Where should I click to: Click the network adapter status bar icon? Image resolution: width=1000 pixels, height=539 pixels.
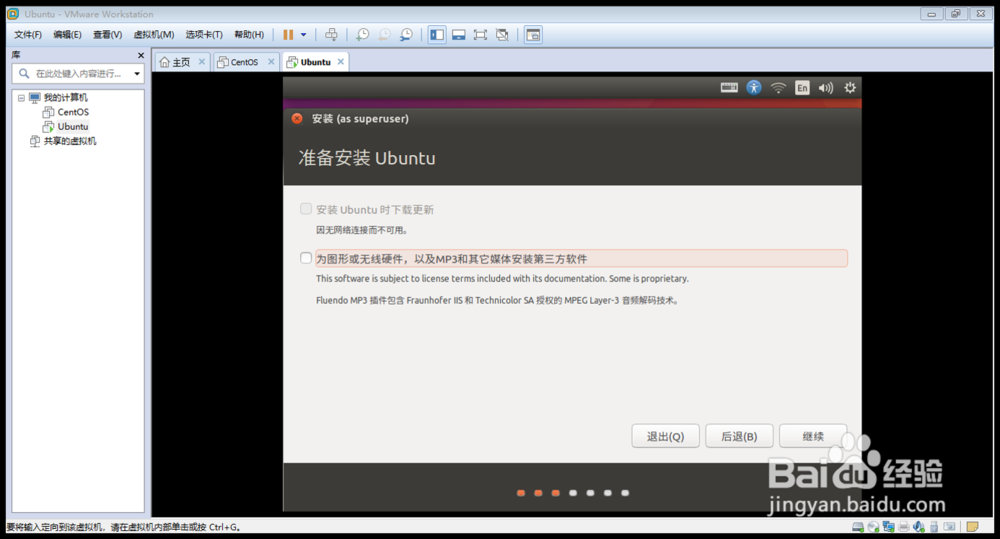888,527
